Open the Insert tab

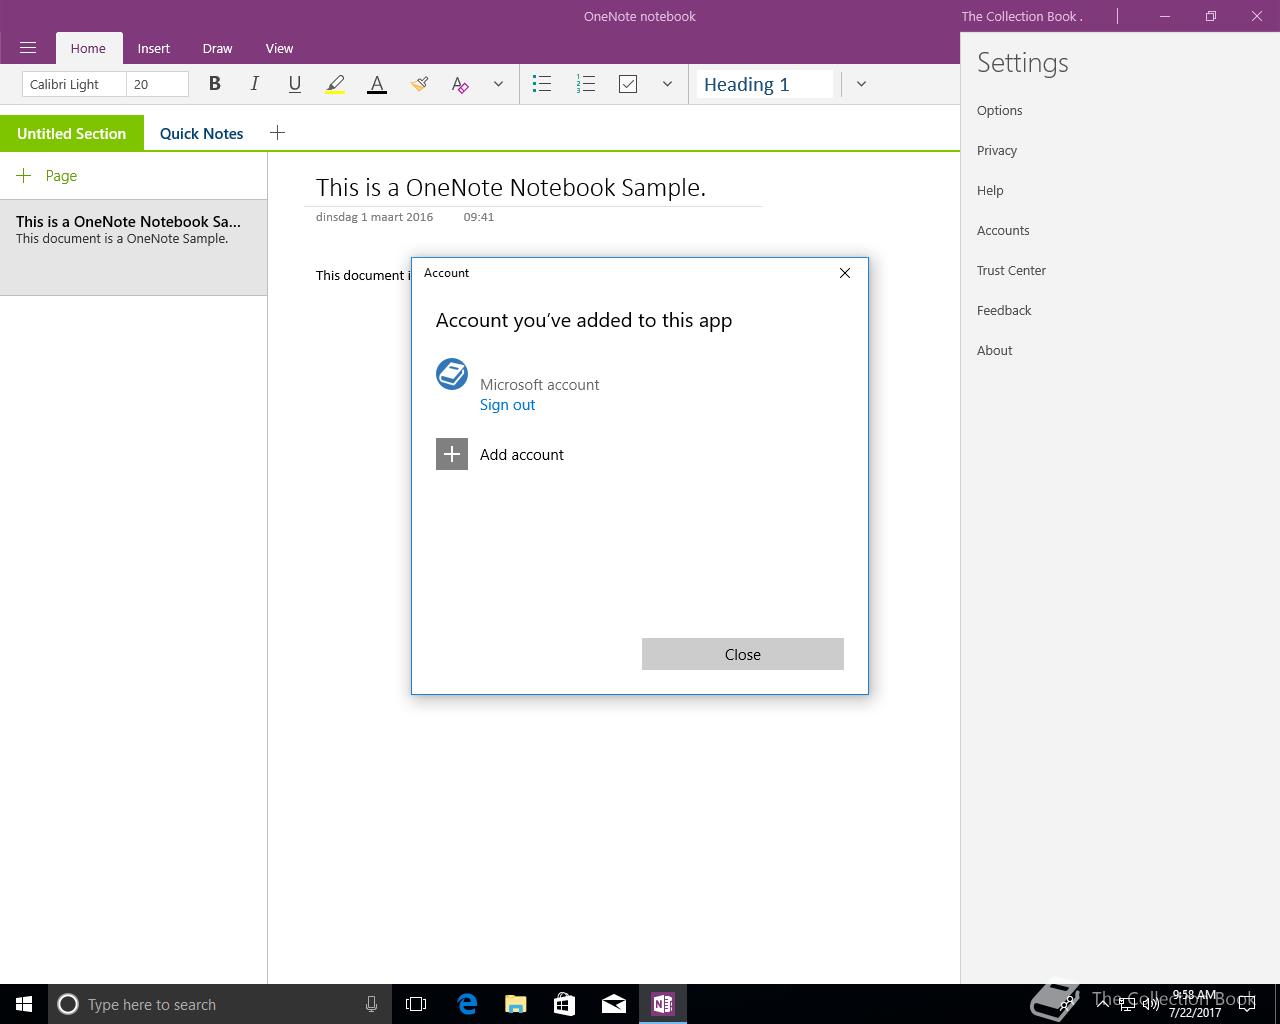(154, 48)
